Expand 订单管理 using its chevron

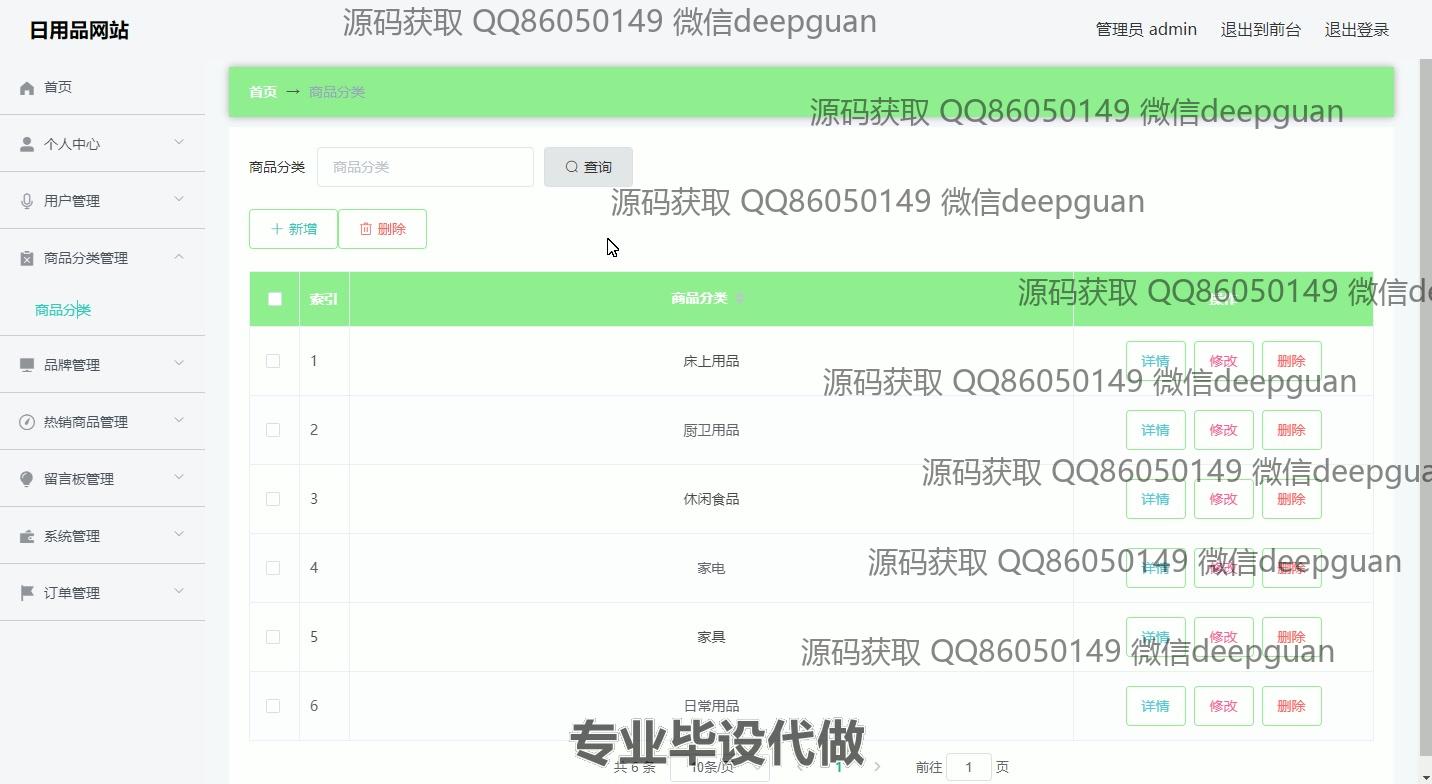point(179,592)
